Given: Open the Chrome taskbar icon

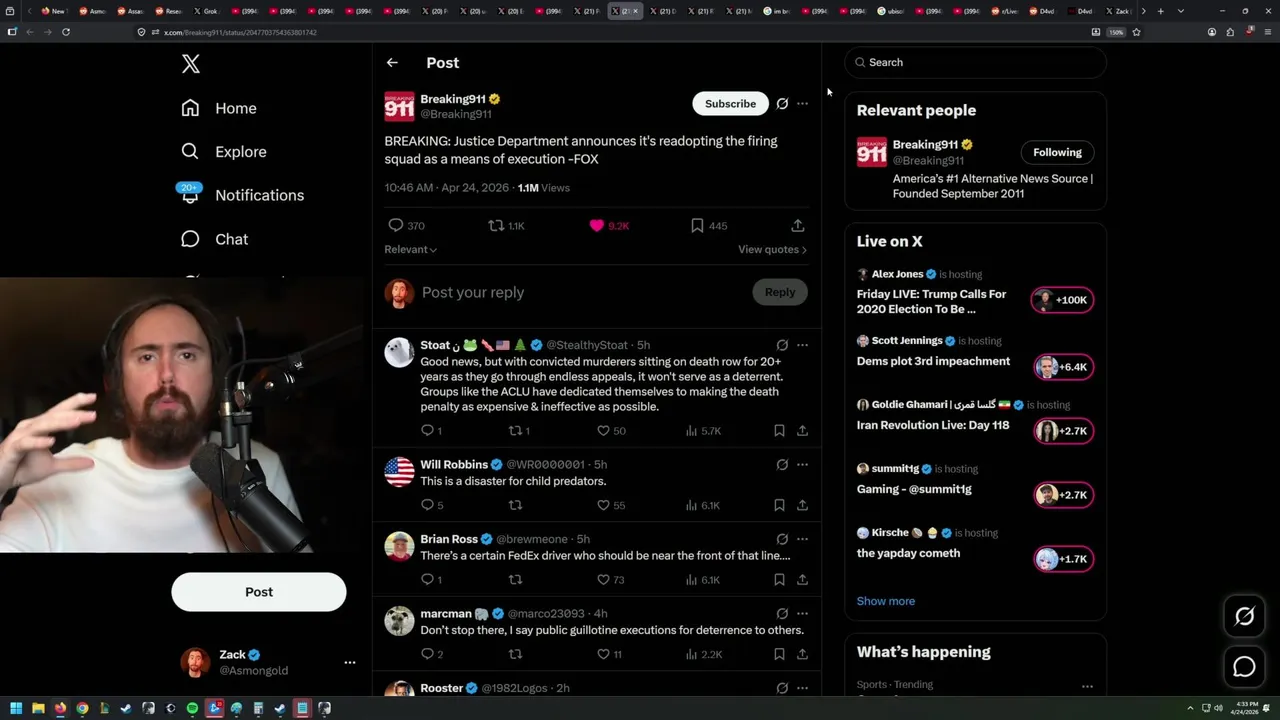Looking at the screenshot, I should [x=82, y=708].
